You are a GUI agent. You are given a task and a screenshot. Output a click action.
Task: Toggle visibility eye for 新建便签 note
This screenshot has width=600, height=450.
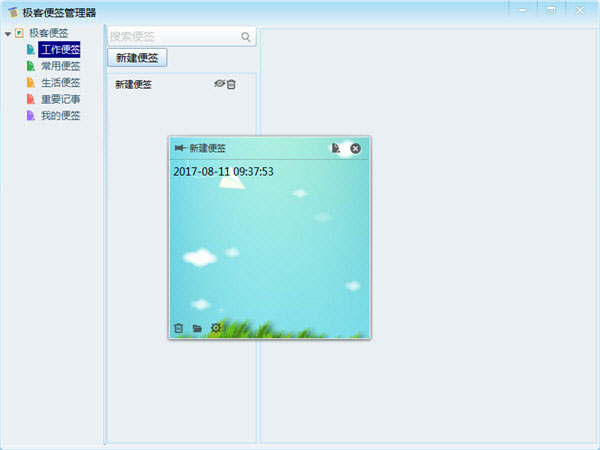(x=219, y=83)
